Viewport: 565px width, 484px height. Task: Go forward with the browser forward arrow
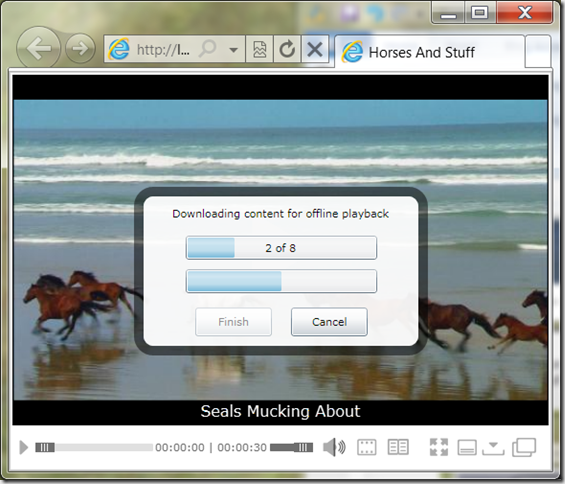pos(80,48)
